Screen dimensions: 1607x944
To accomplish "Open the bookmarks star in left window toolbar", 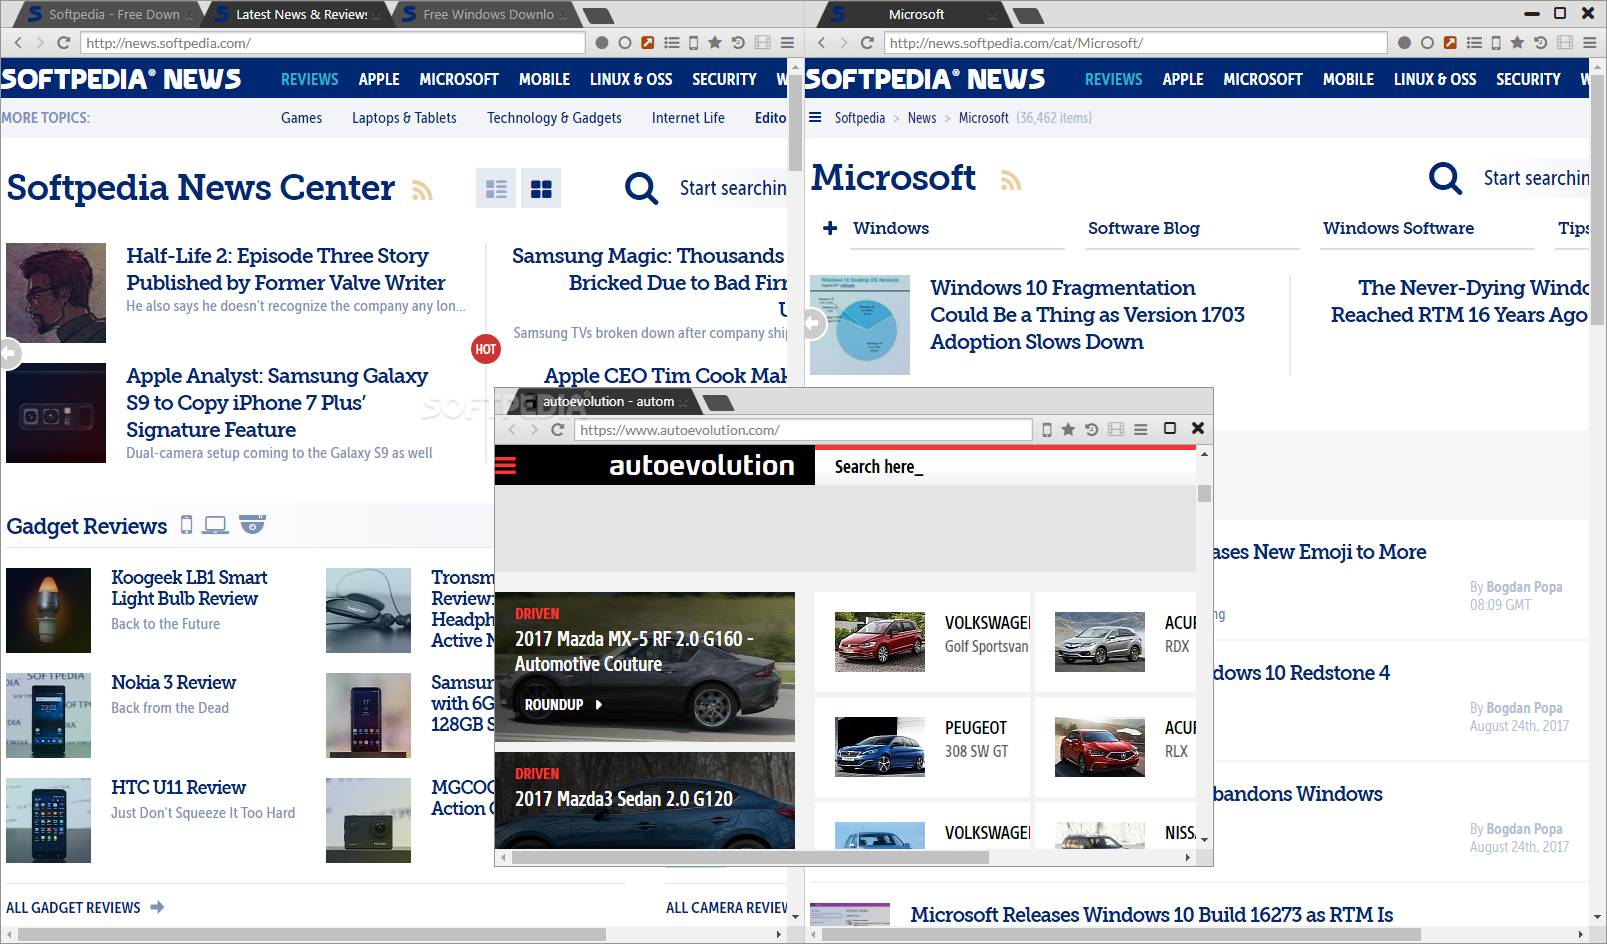I will (x=714, y=43).
